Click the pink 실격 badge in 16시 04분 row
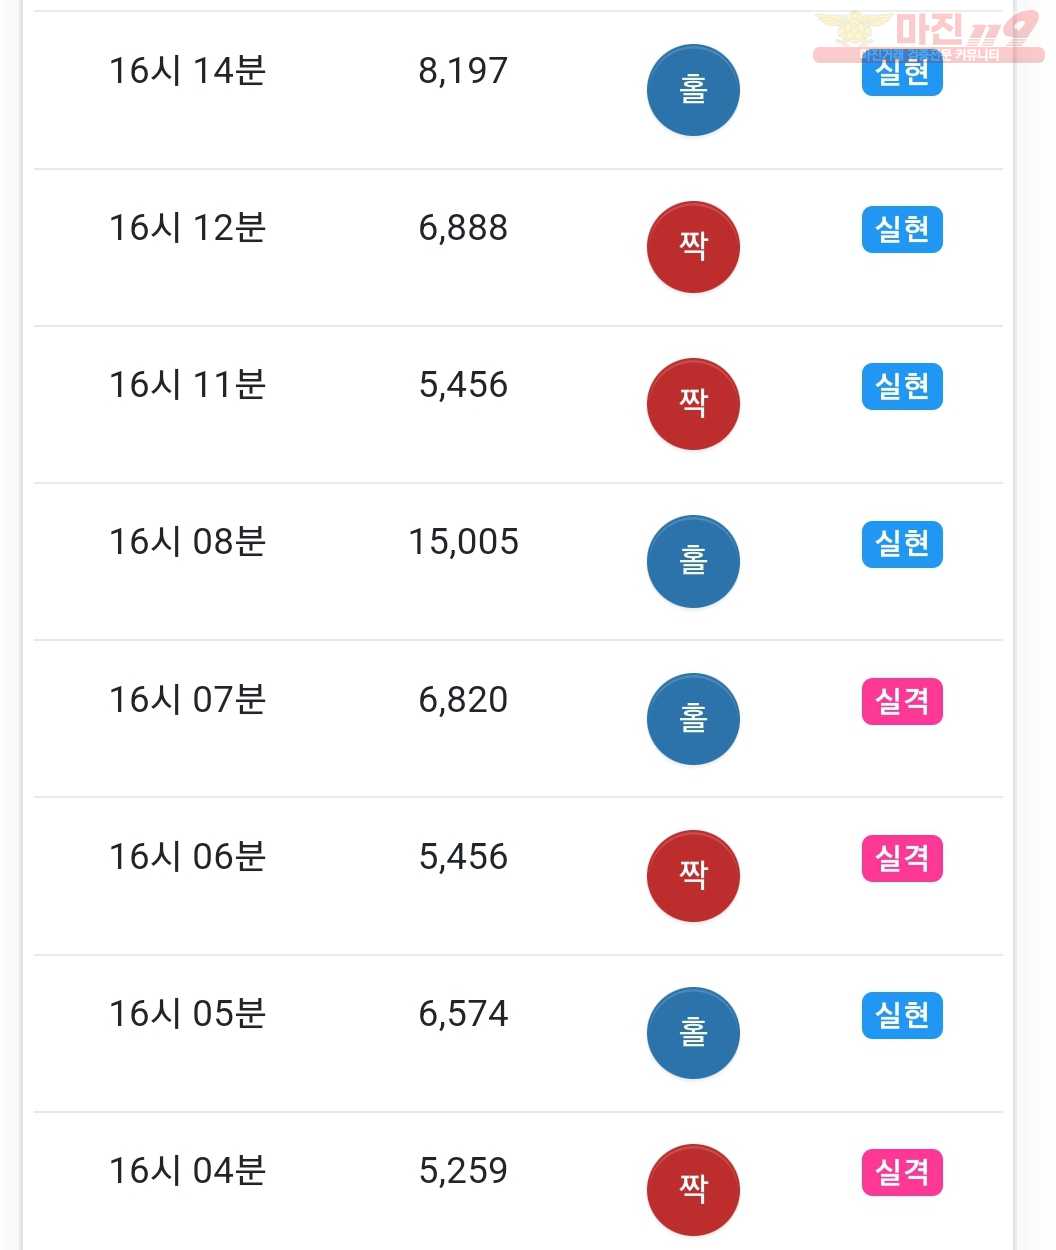 point(902,1173)
